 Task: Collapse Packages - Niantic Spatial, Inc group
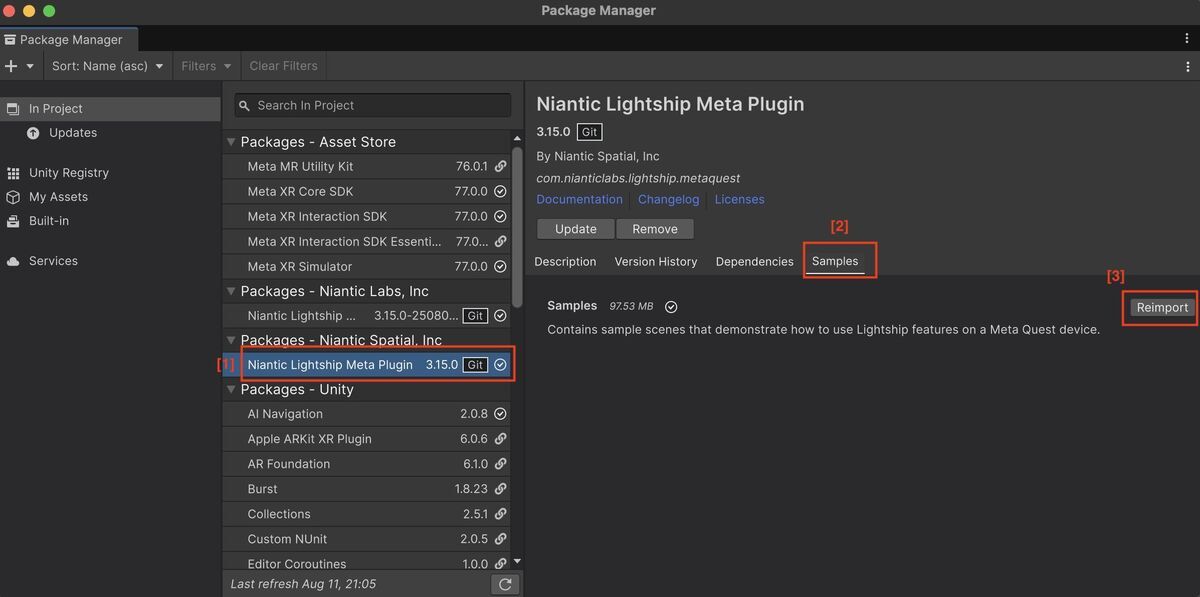231,340
